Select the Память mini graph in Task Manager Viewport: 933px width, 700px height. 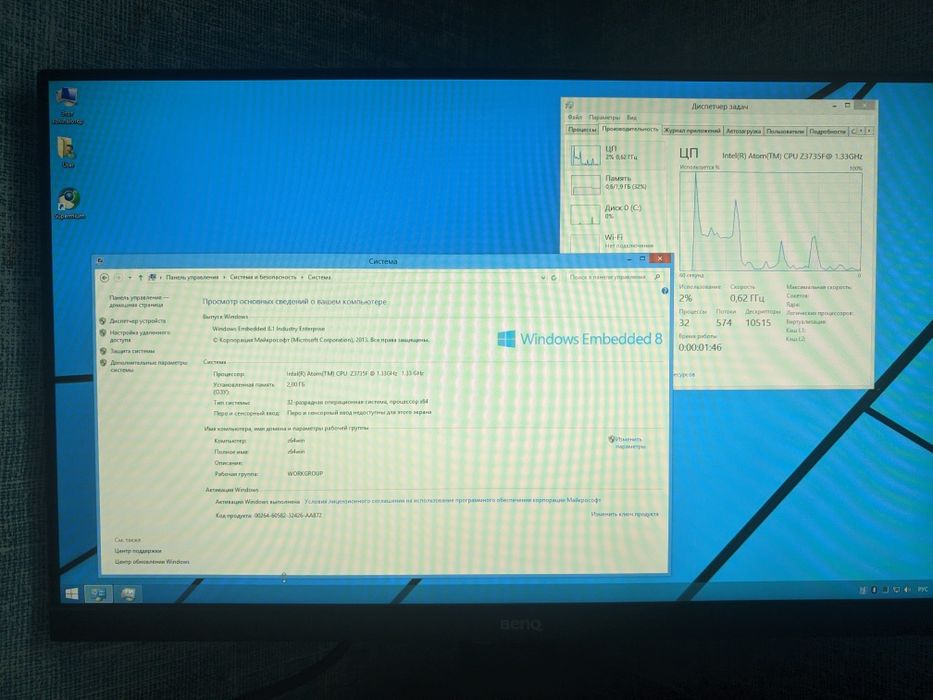(x=586, y=185)
